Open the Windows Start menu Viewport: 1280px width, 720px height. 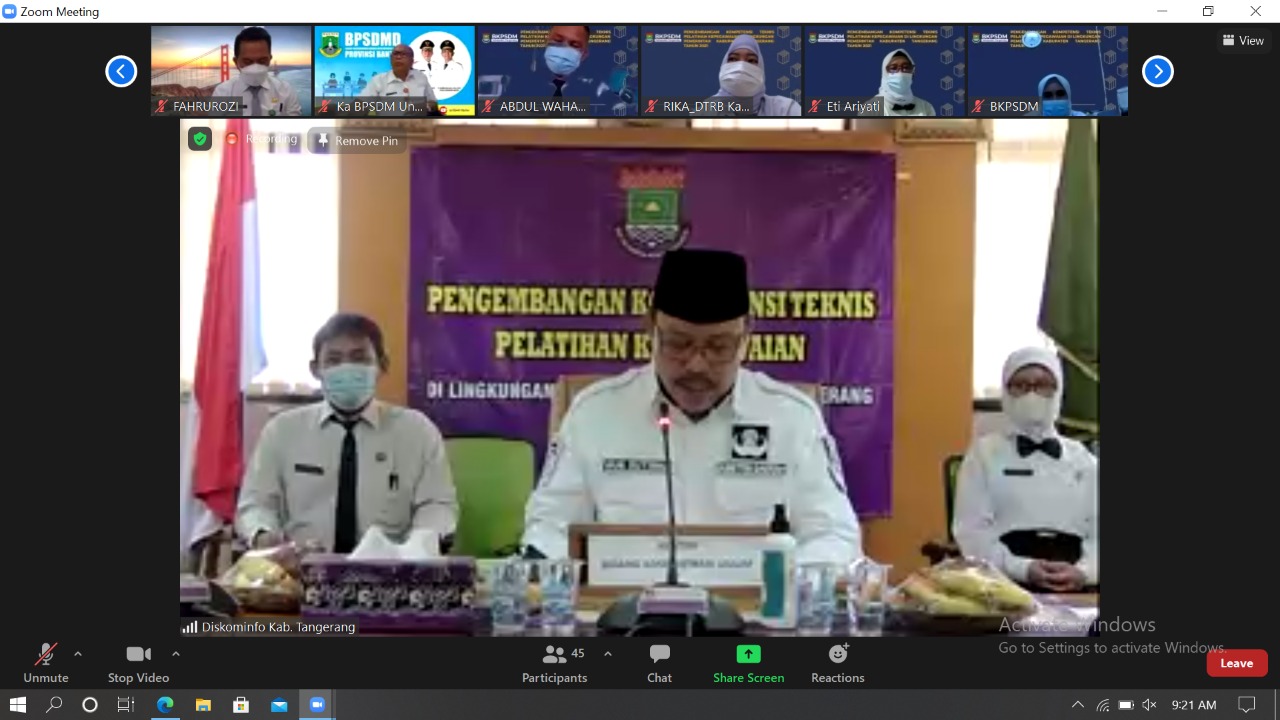coord(17,705)
